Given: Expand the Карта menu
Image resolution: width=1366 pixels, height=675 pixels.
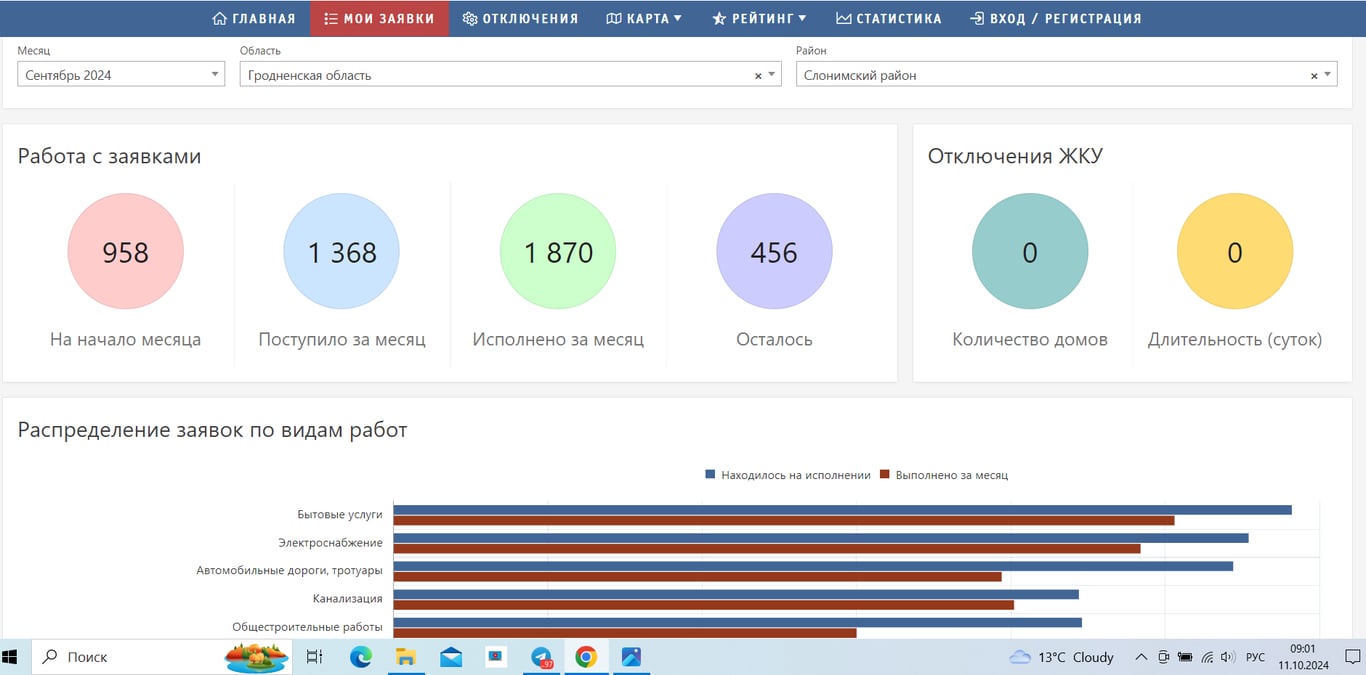Looking at the screenshot, I should click(x=644, y=18).
